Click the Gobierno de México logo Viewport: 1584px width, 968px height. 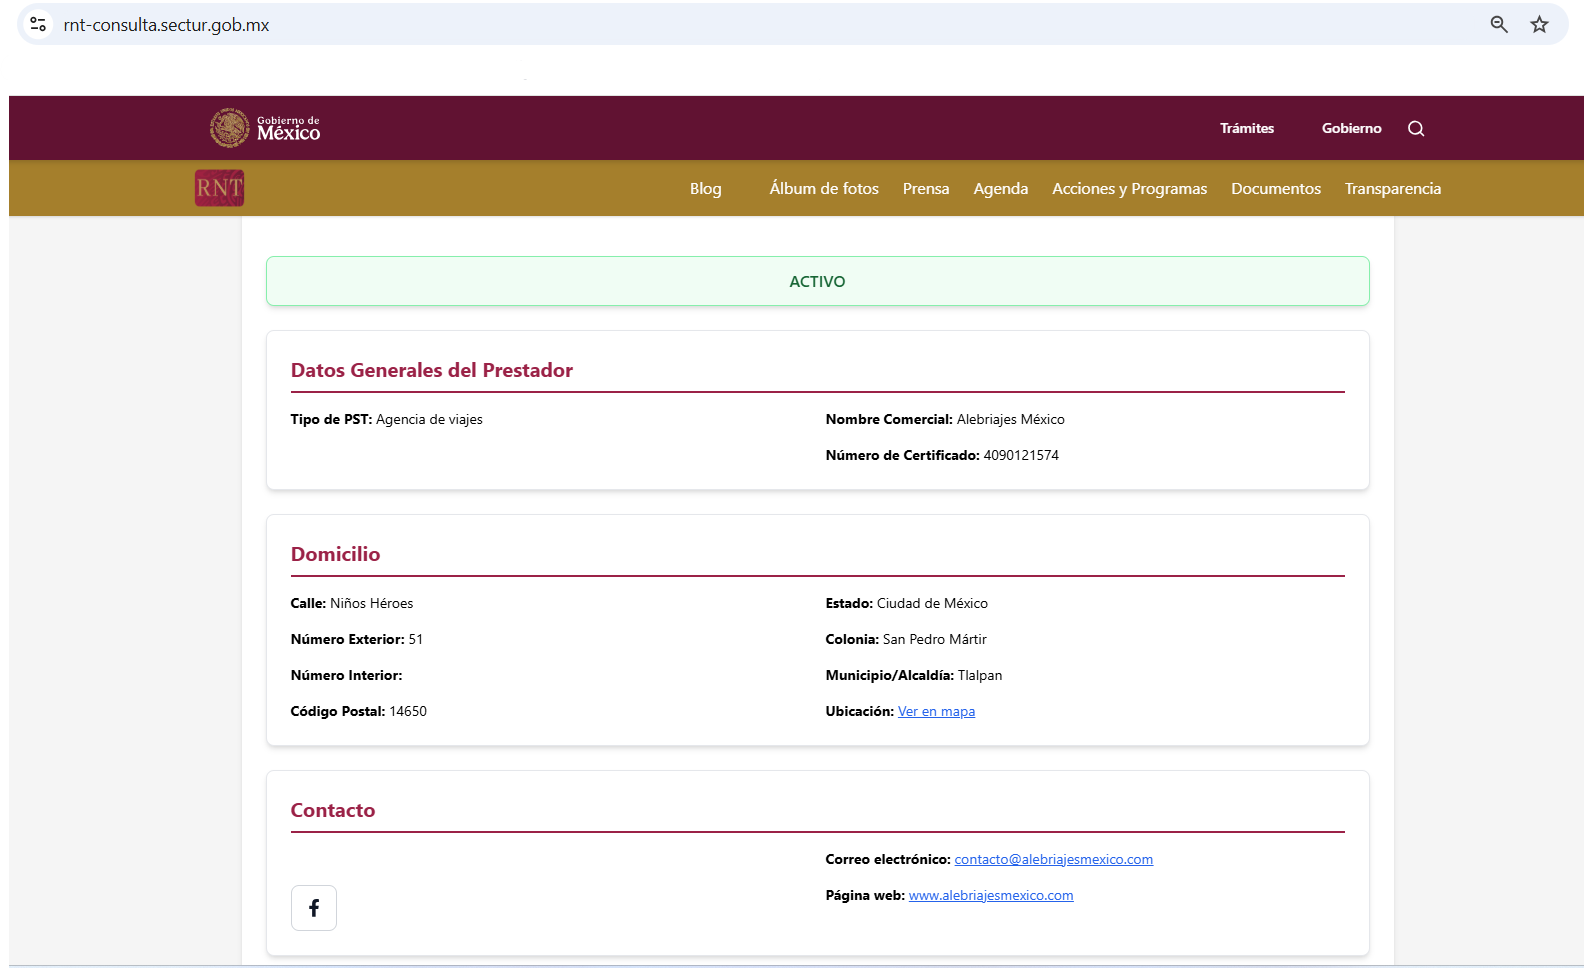click(x=265, y=128)
